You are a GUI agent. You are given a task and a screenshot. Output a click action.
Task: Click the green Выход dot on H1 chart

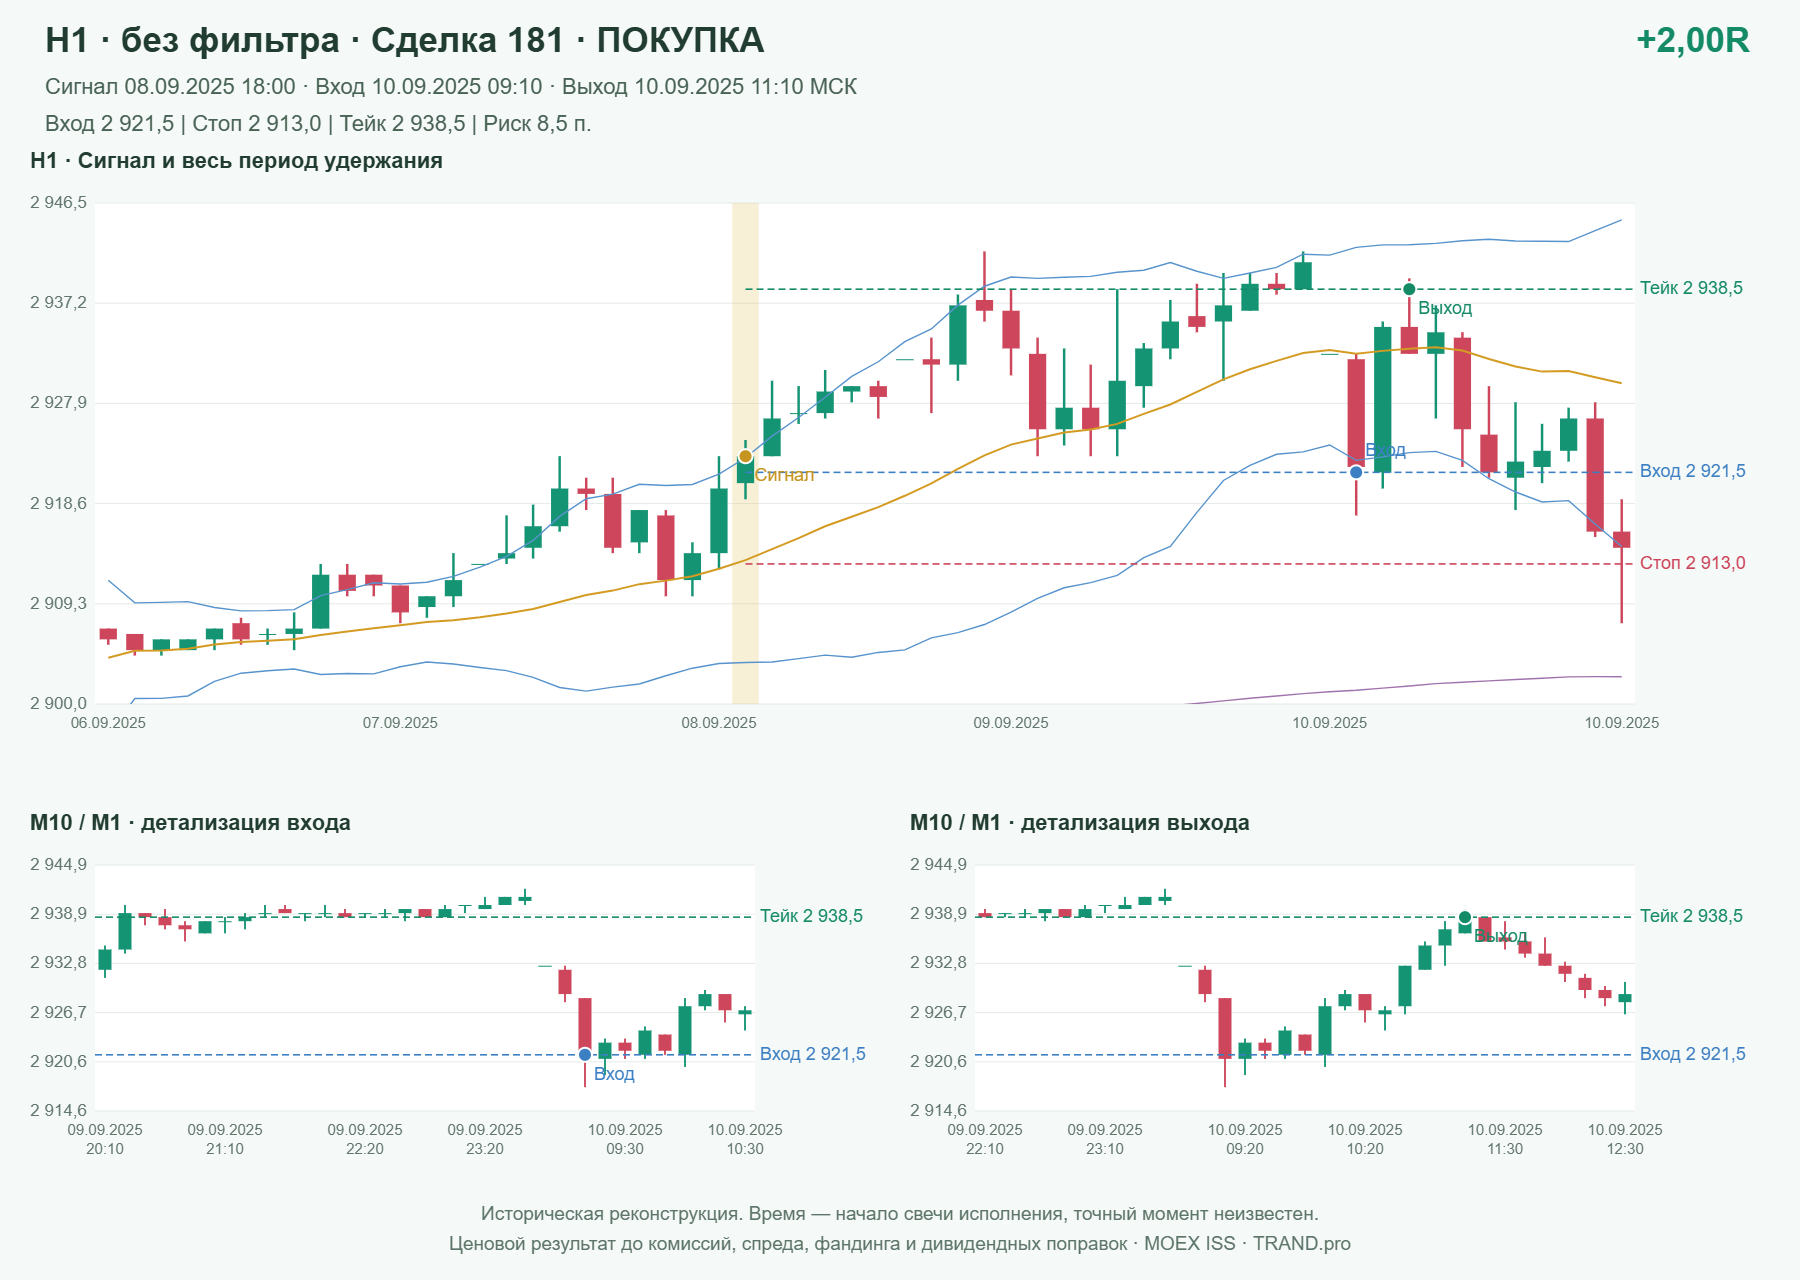point(1409,289)
